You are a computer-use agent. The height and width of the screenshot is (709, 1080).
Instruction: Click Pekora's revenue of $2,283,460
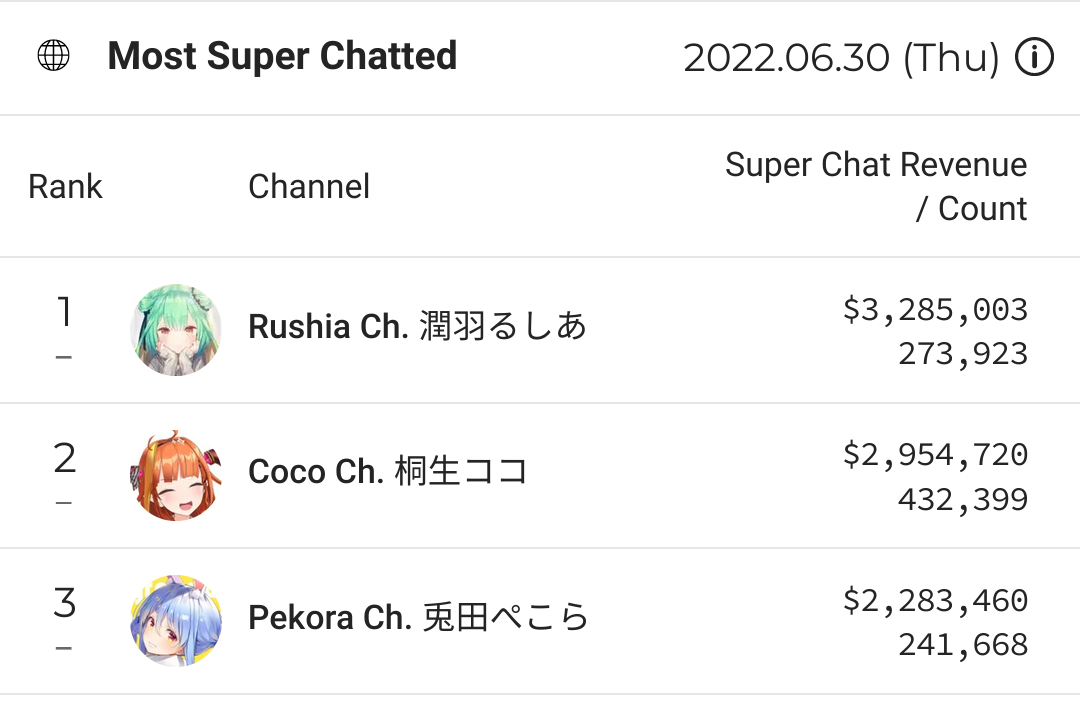935,601
